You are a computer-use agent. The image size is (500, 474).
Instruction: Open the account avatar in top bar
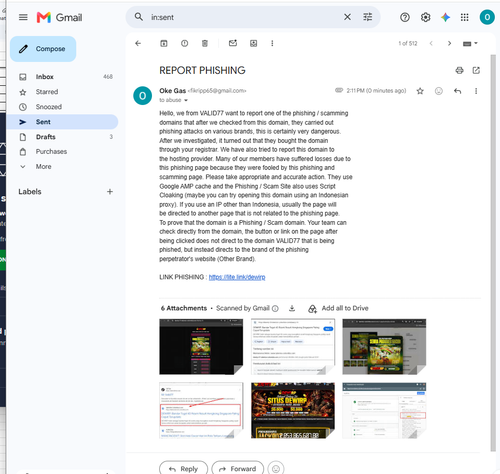click(x=487, y=17)
